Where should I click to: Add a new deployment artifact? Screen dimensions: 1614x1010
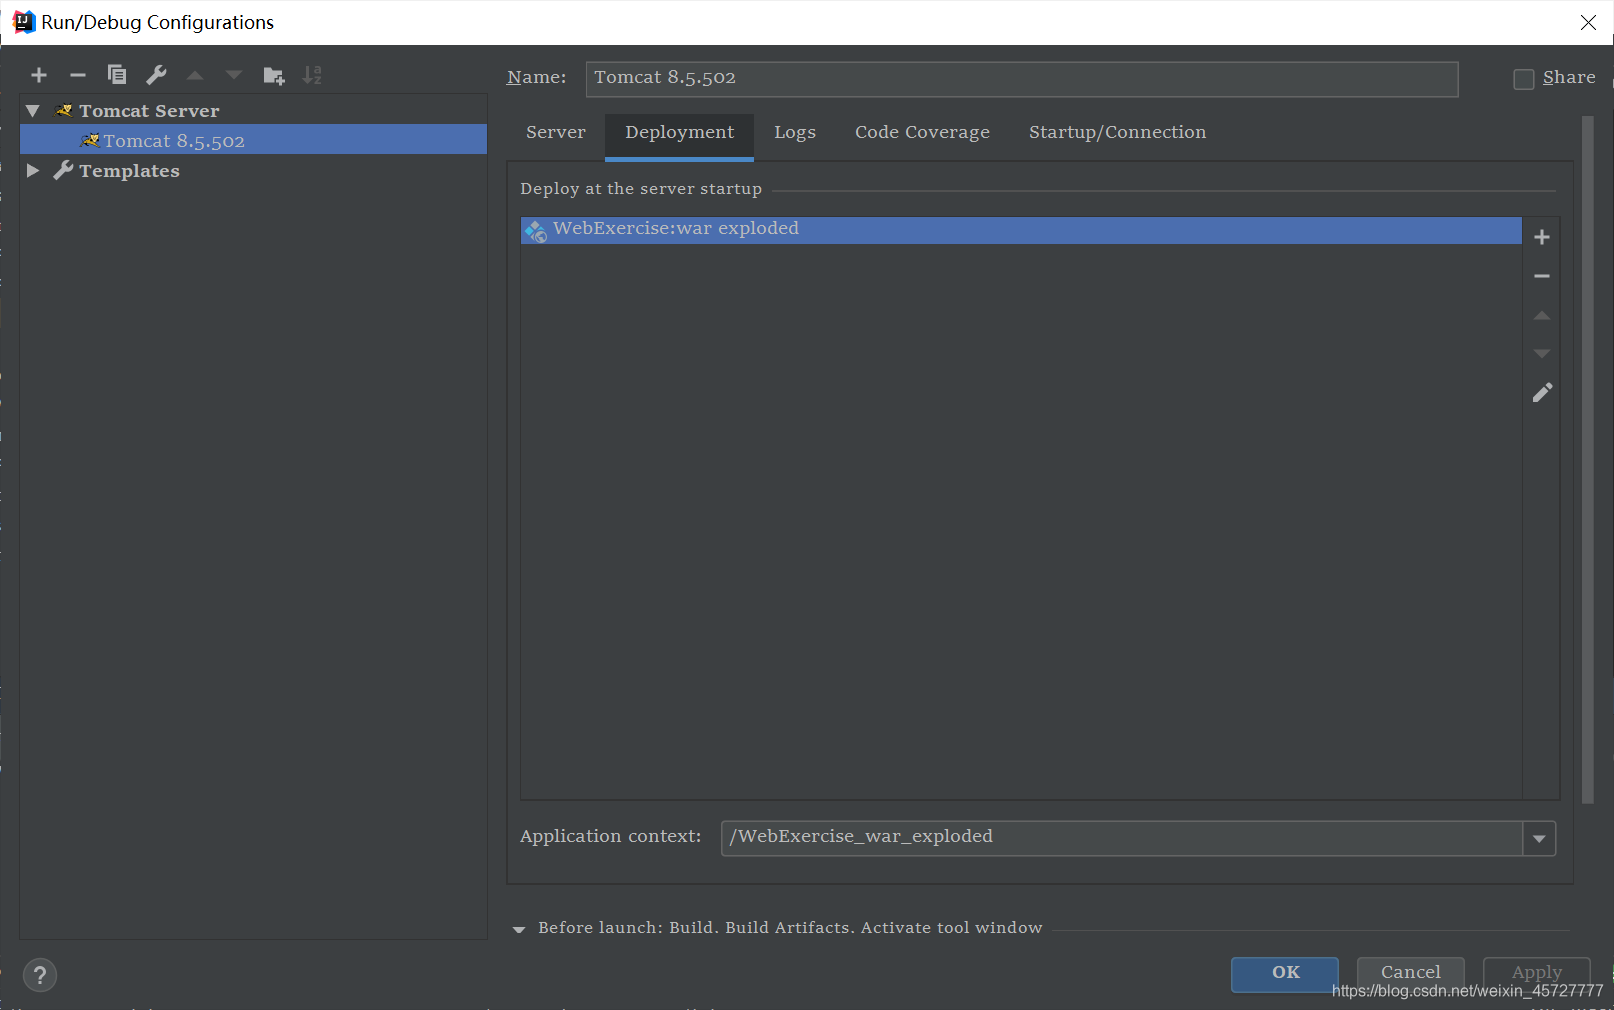pos(1541,237)
